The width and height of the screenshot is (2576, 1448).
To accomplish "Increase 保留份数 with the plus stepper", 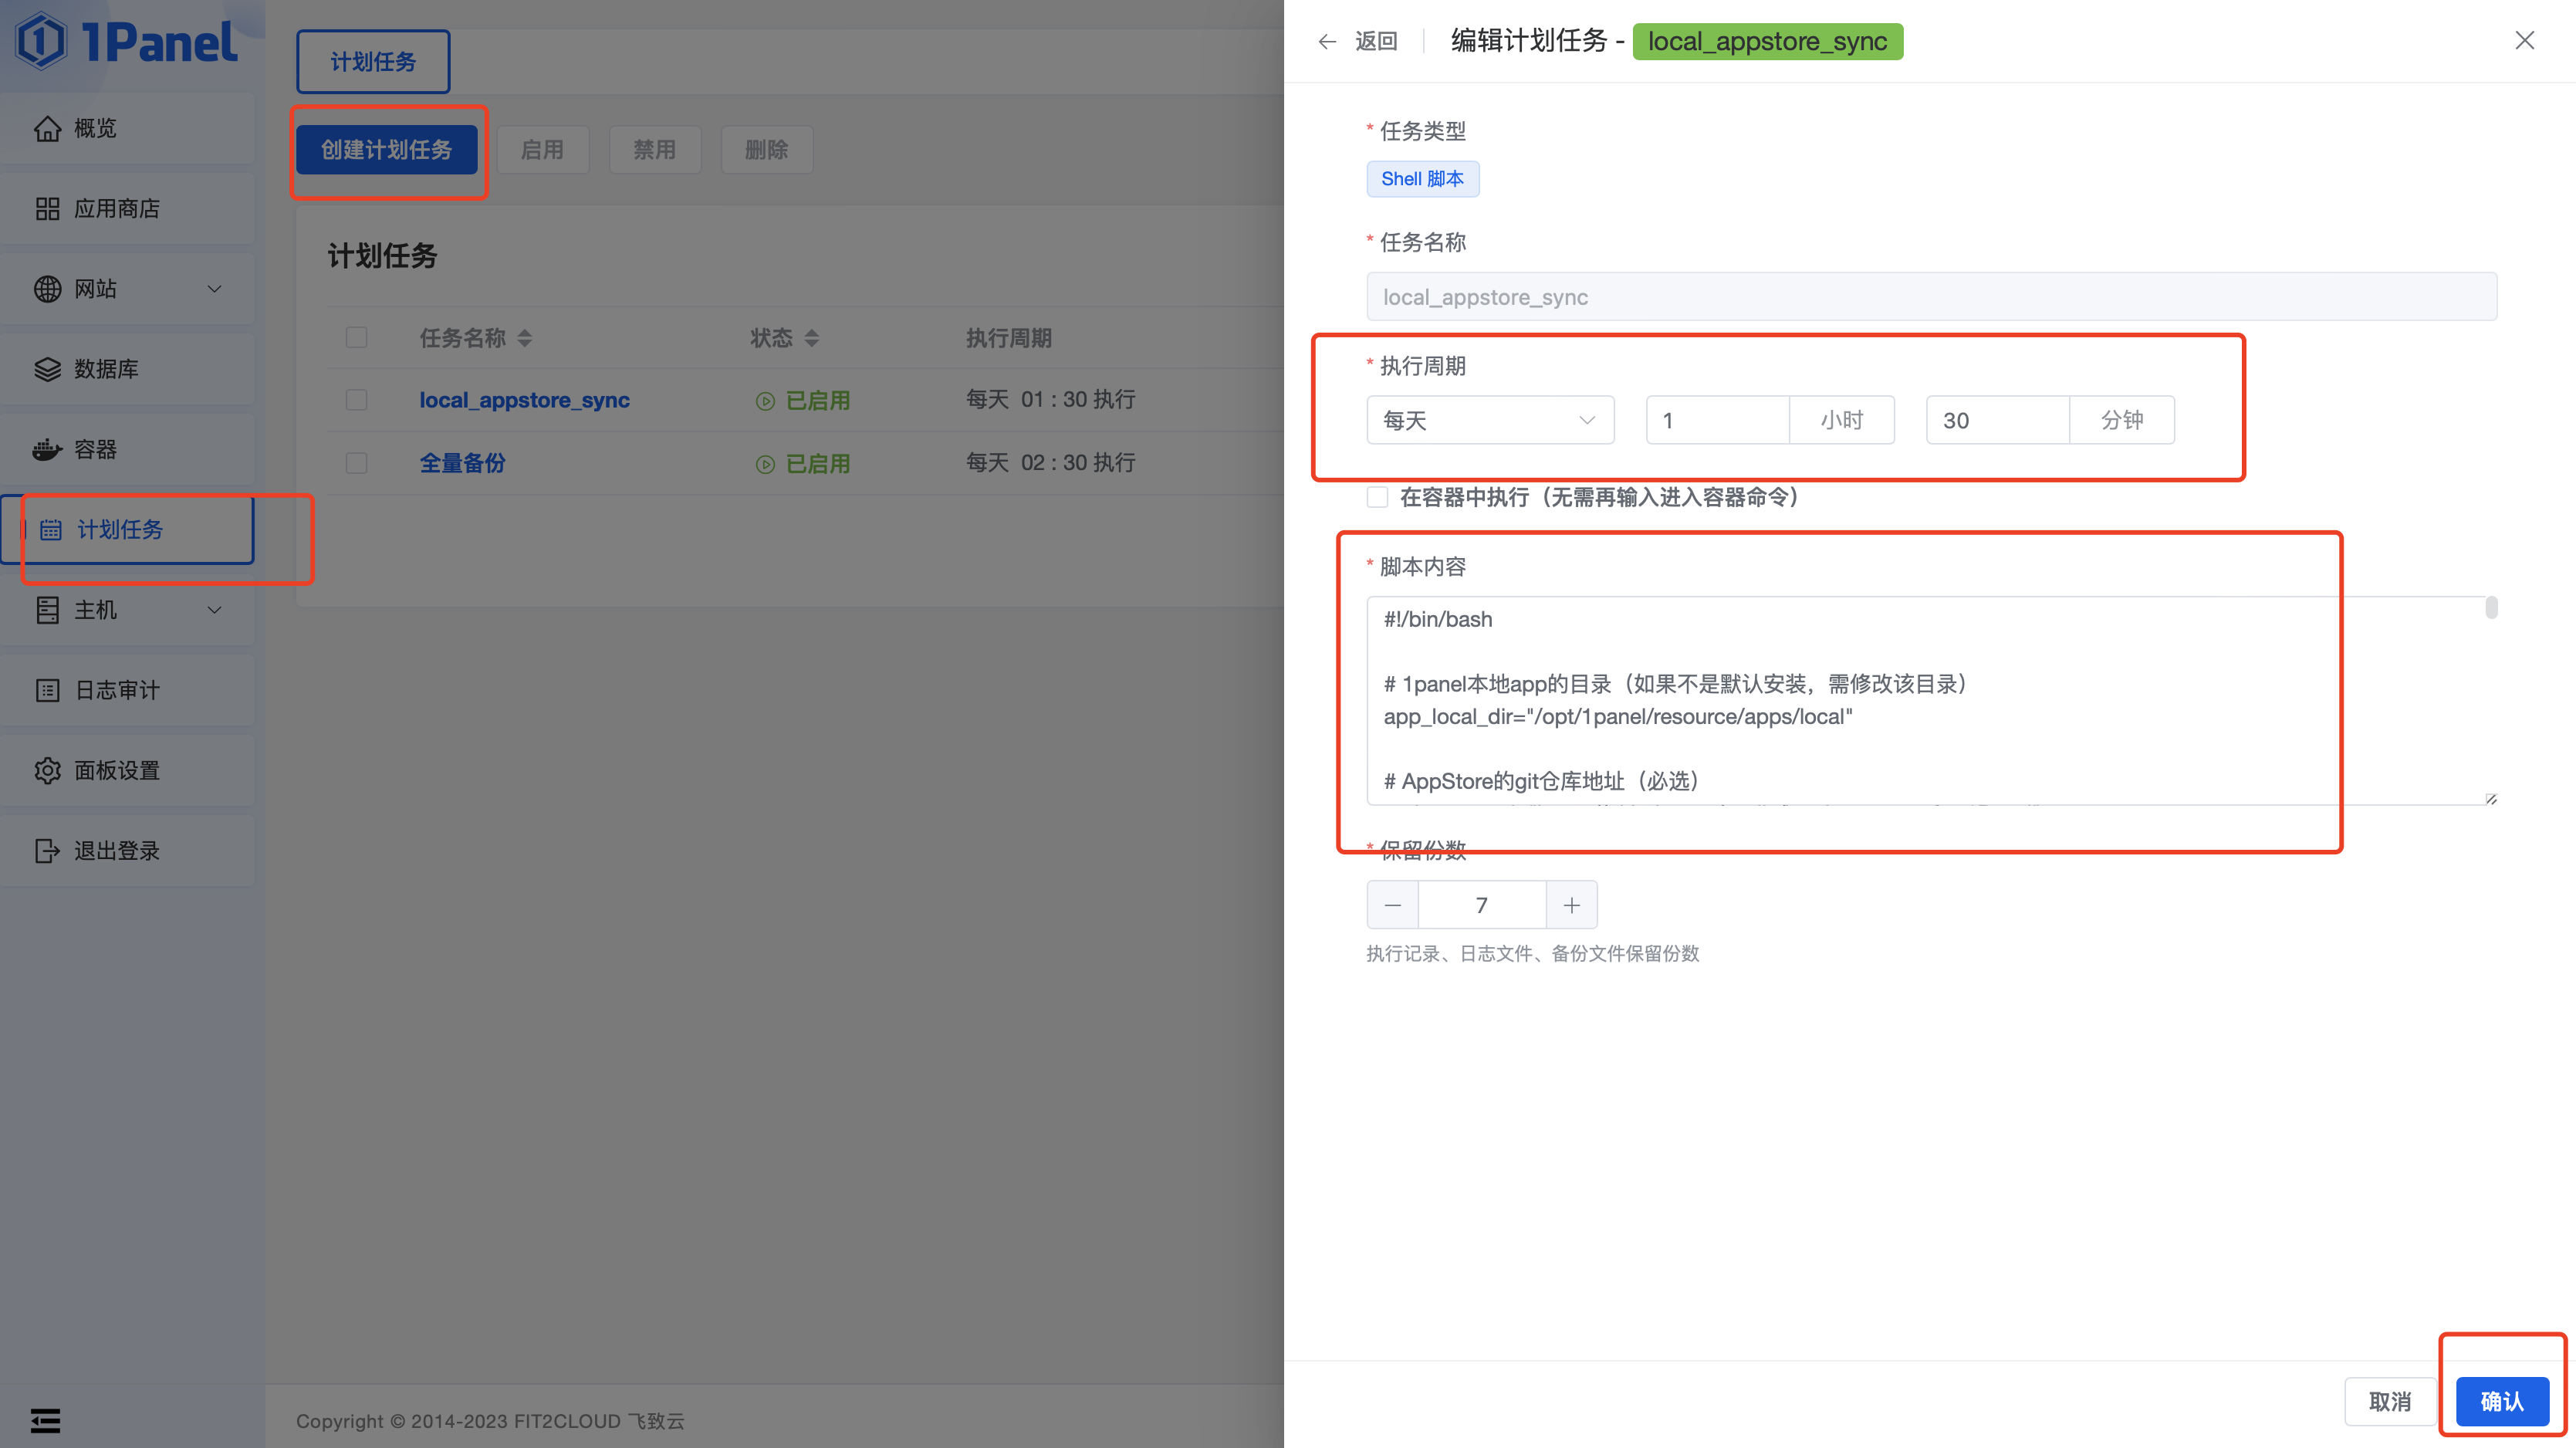I will coord(1571,905).
